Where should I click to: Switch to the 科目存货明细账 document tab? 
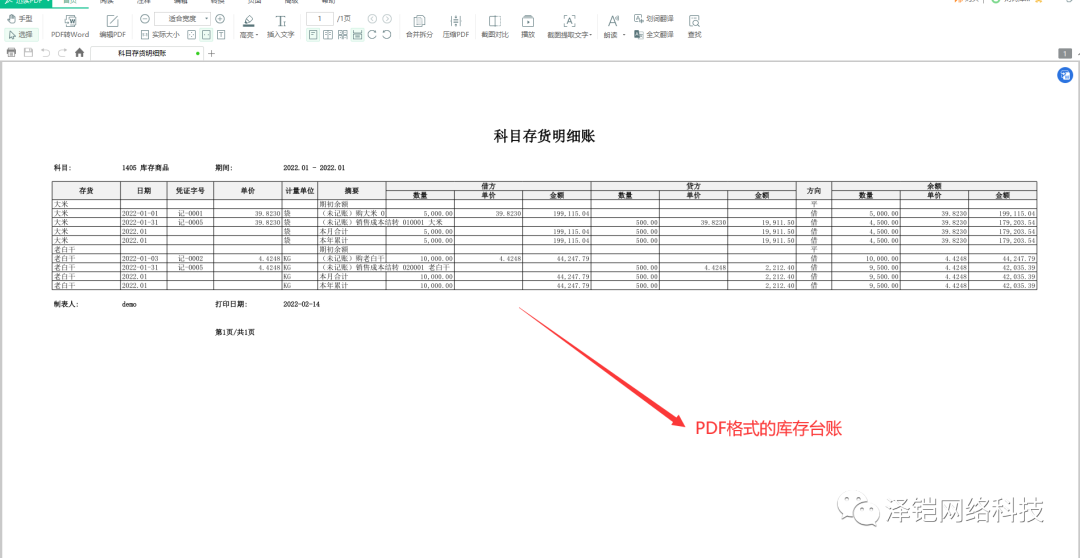[147, 53]
